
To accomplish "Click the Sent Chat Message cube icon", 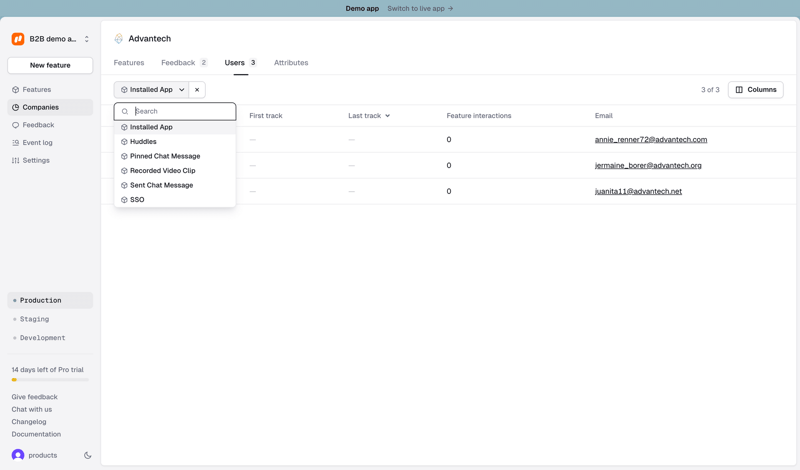I will (x=124, y=185).
